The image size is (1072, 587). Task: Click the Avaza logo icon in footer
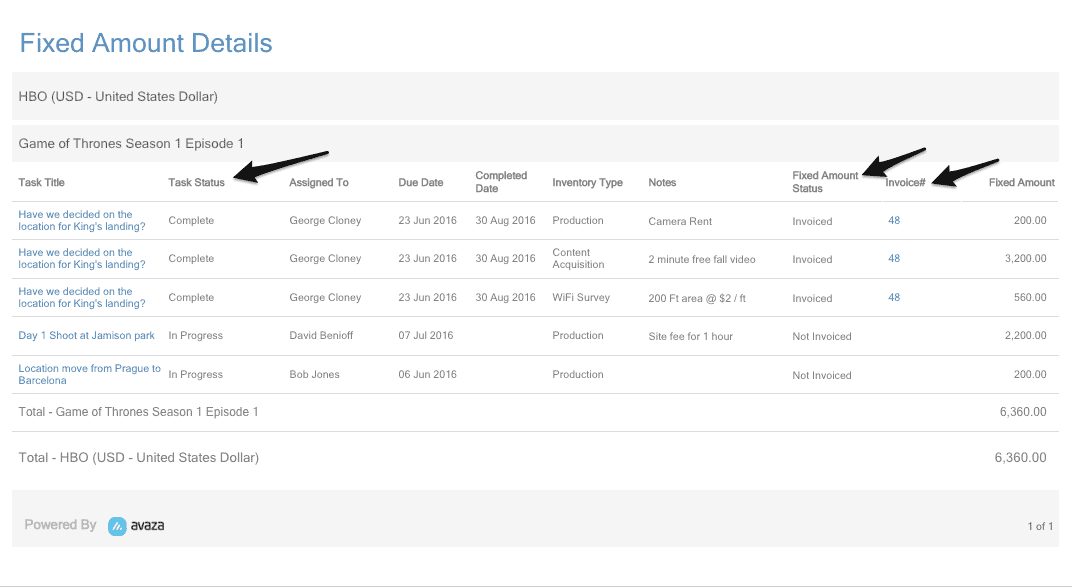click(117, 525)
